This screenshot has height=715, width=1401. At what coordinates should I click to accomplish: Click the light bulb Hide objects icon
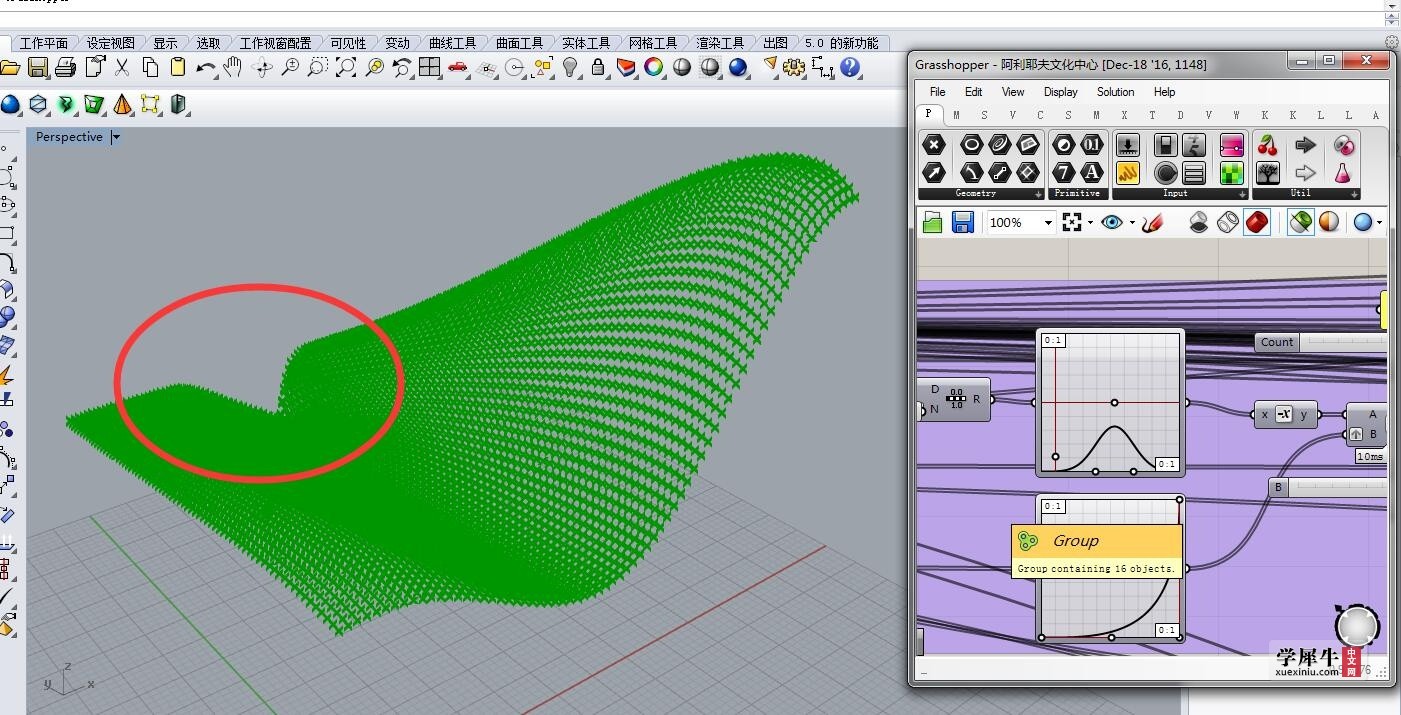tap(570, 67)
